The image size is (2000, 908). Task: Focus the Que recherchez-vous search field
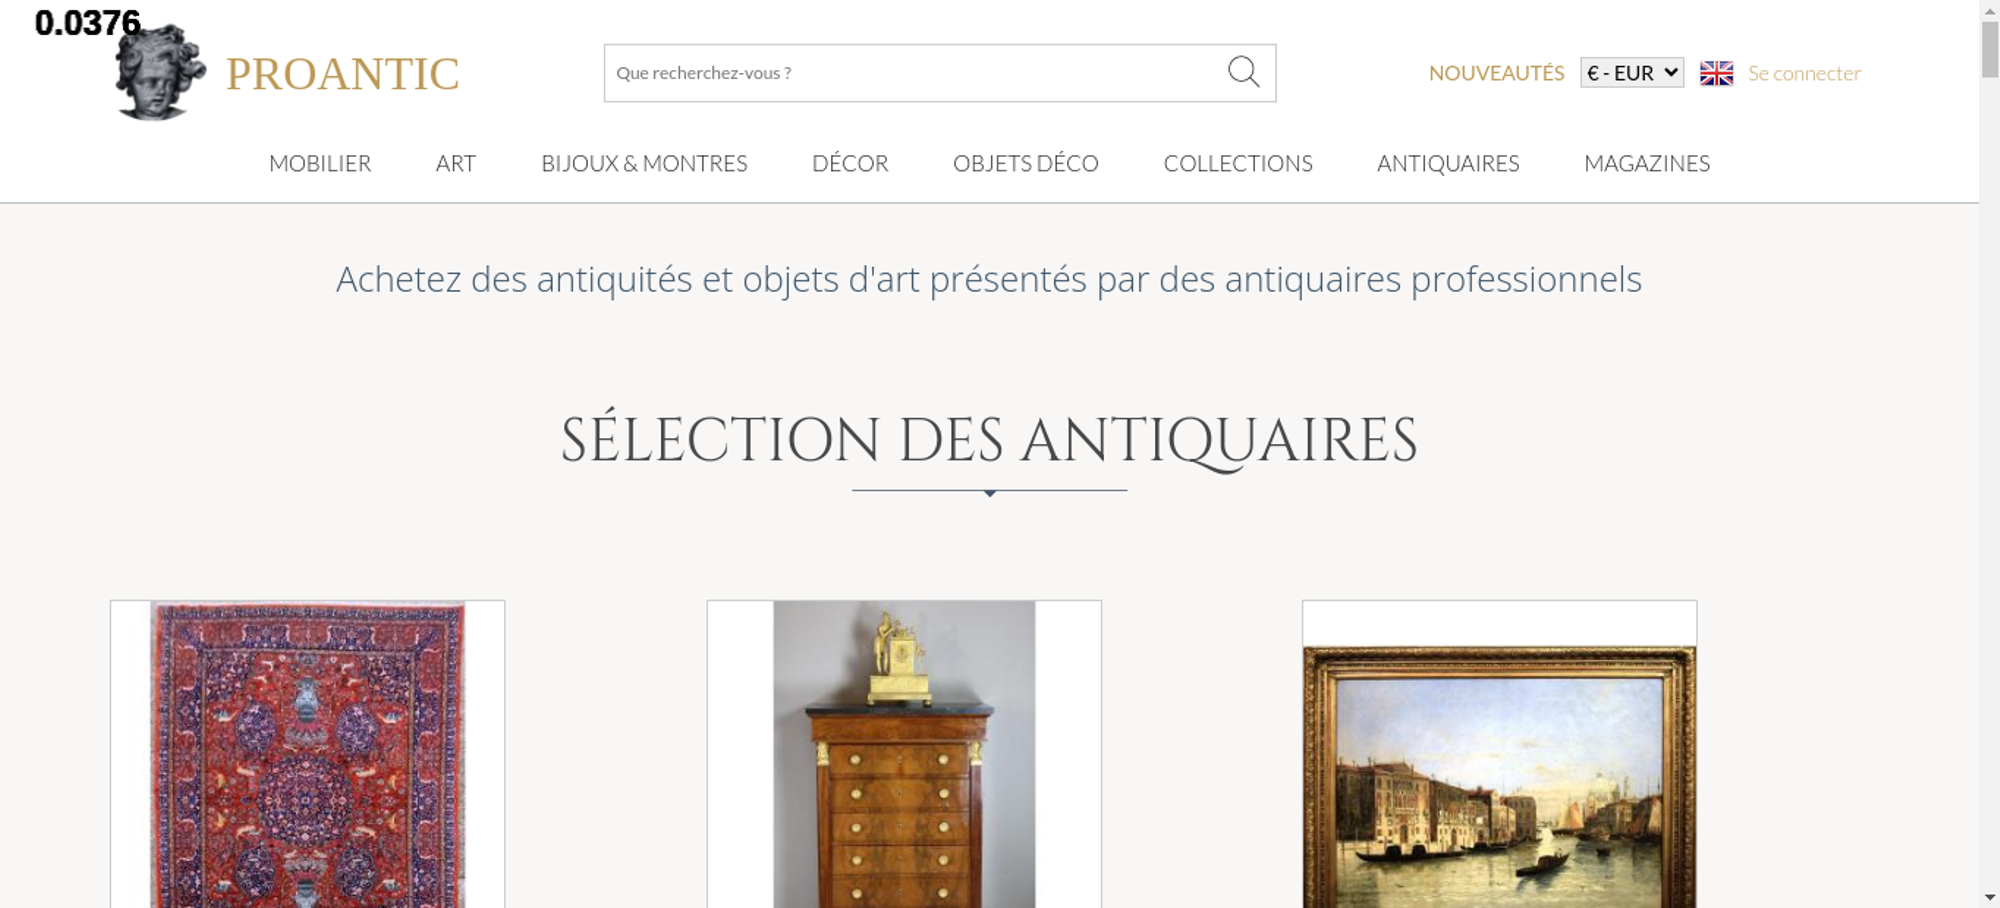915,73
